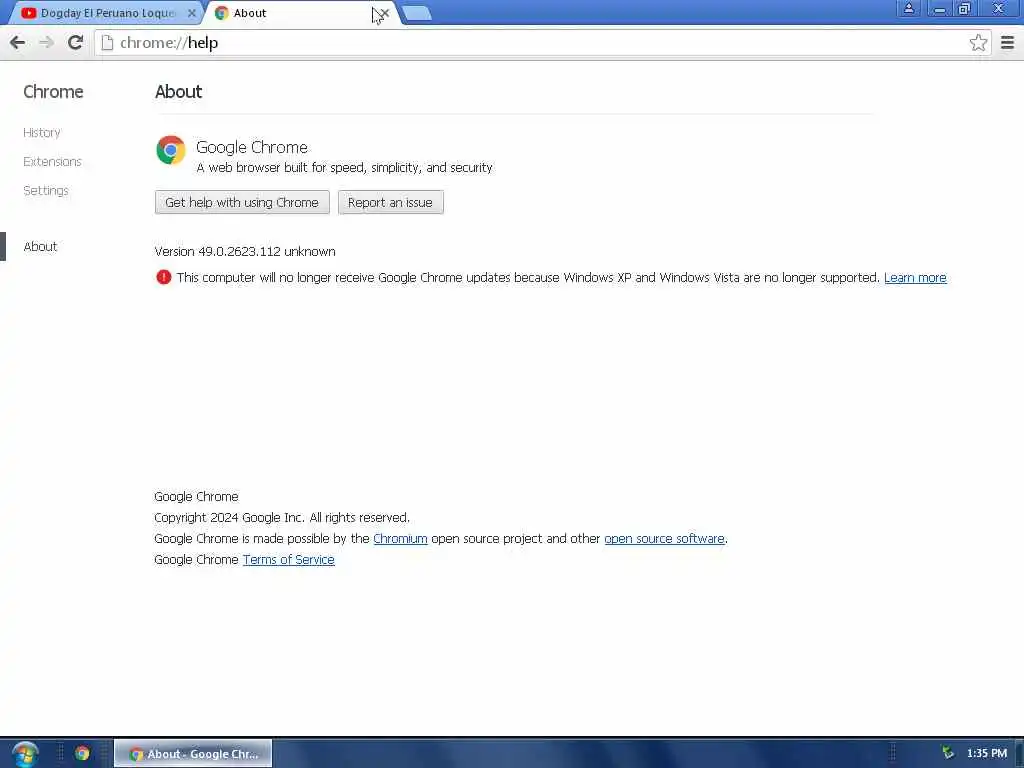Open the Terms of Service link
Viewport: 1024px width, 768px height.
pyautogui.click(x=289, y=560)
